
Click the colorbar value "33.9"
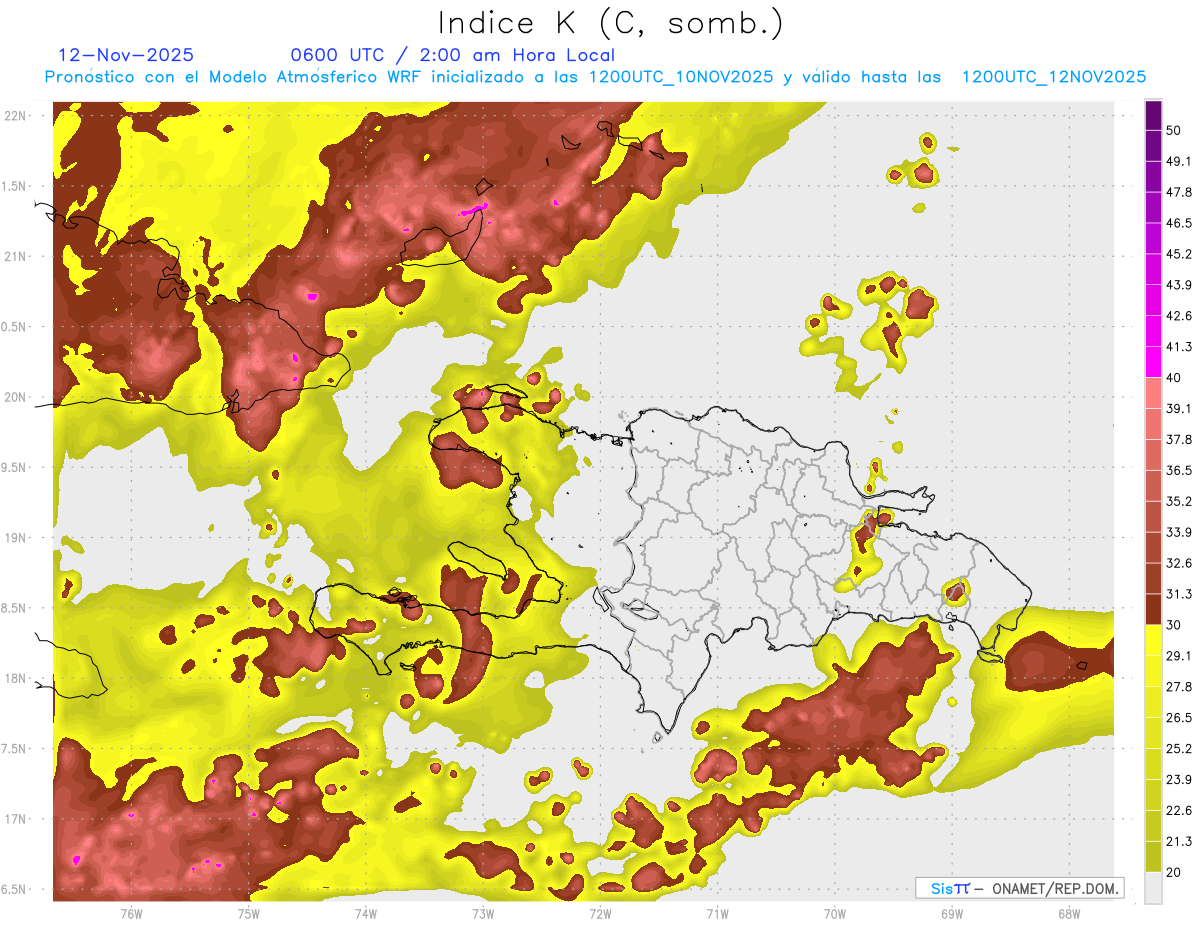[x=1178, y=532]
